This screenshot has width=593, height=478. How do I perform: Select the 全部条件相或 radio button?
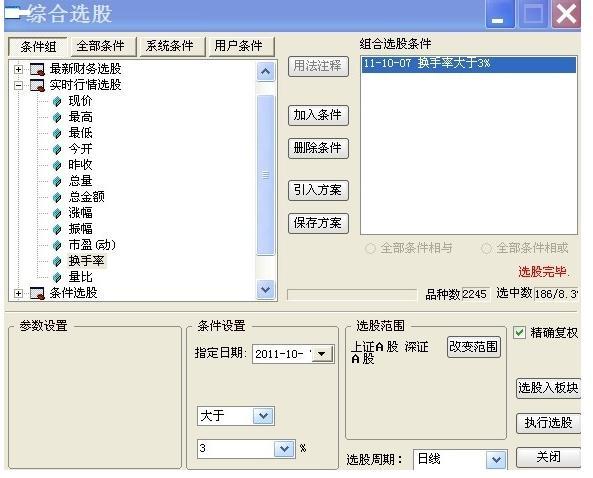click(x=486, y=248)
